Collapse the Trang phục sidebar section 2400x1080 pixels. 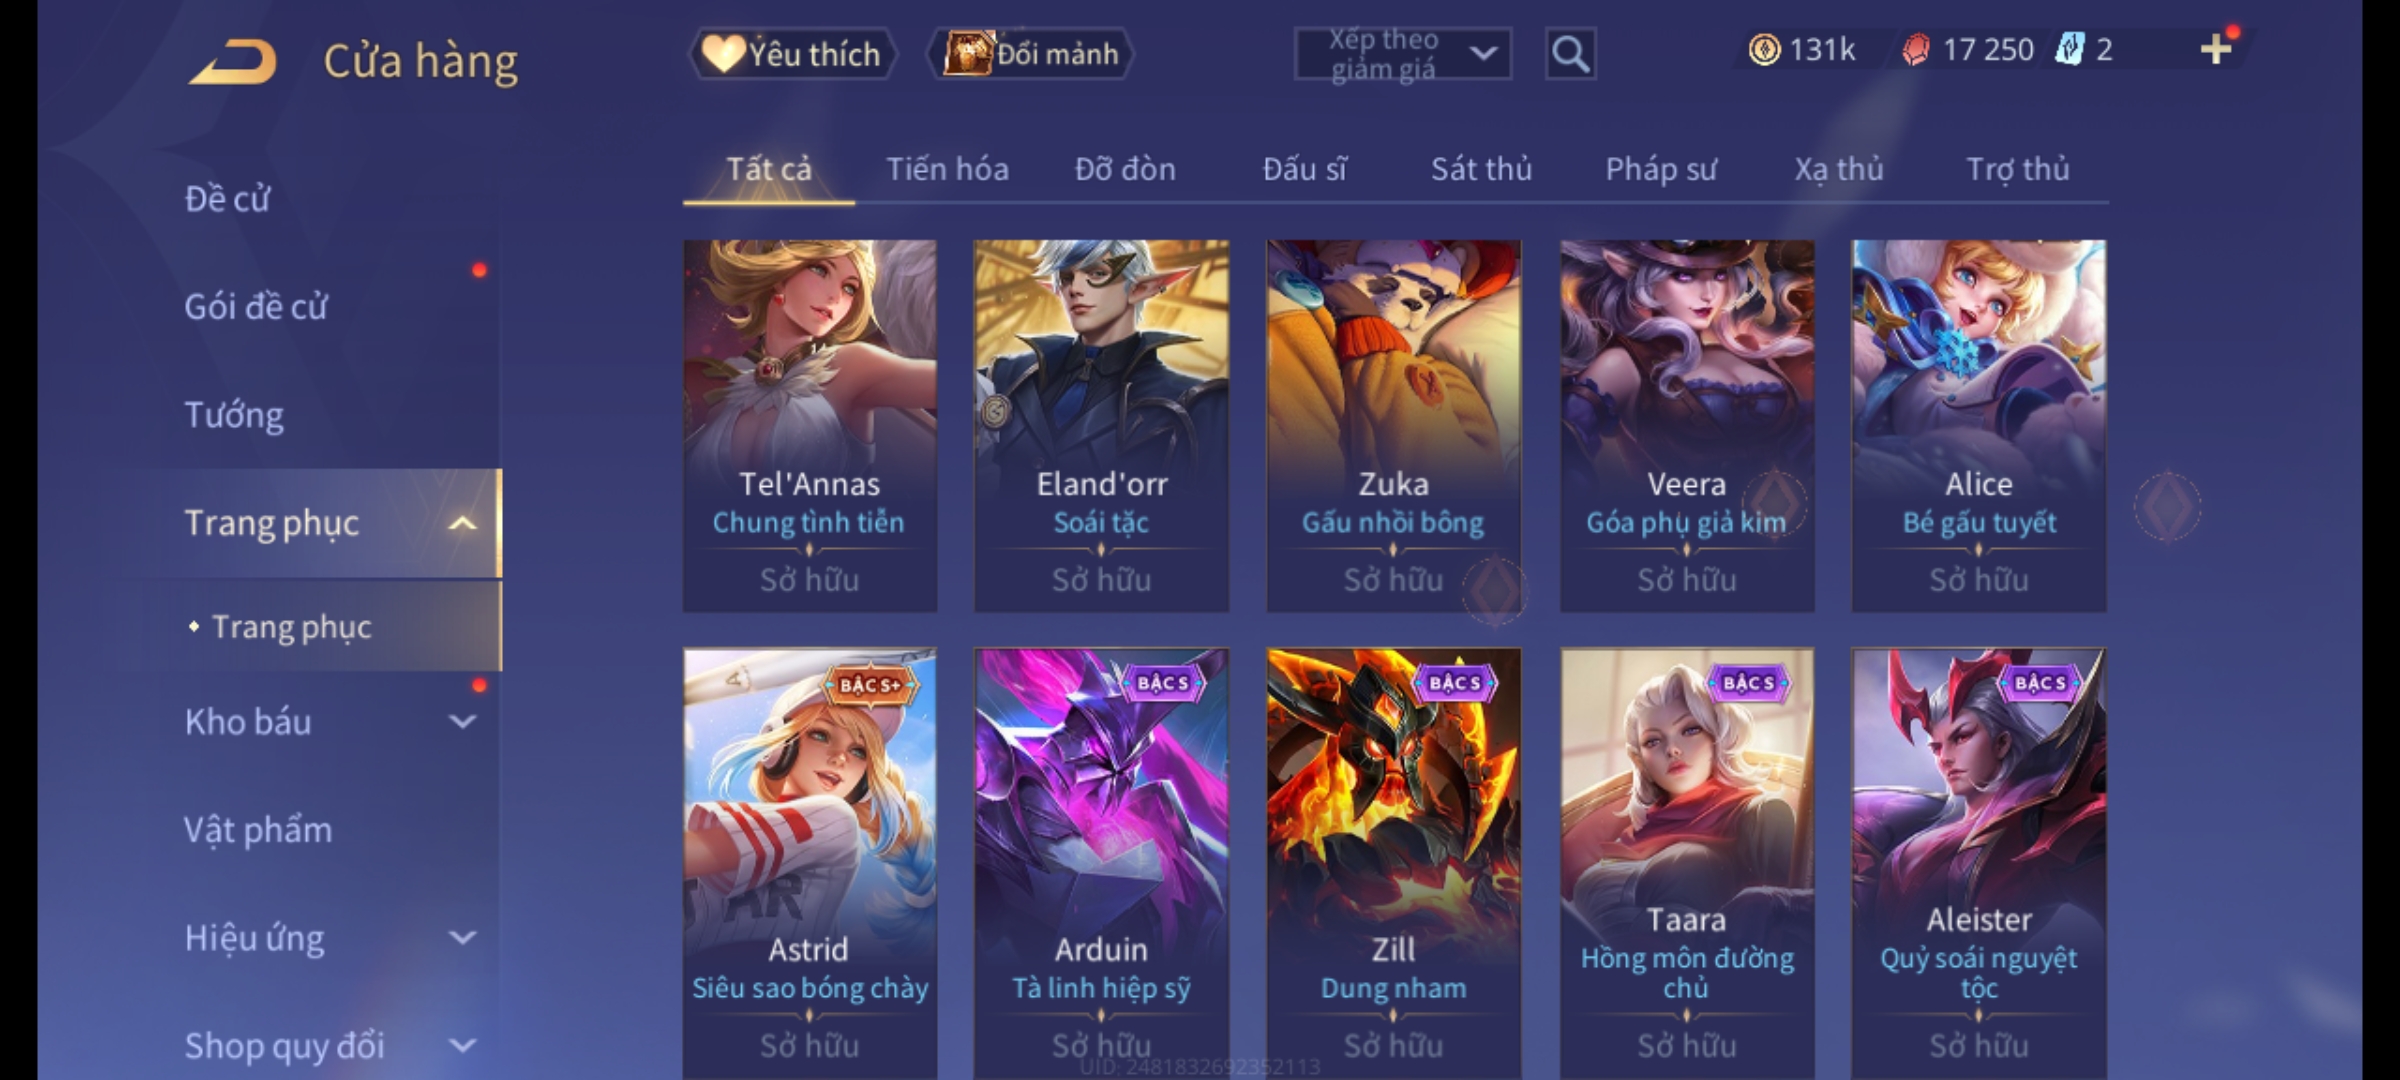462,523
